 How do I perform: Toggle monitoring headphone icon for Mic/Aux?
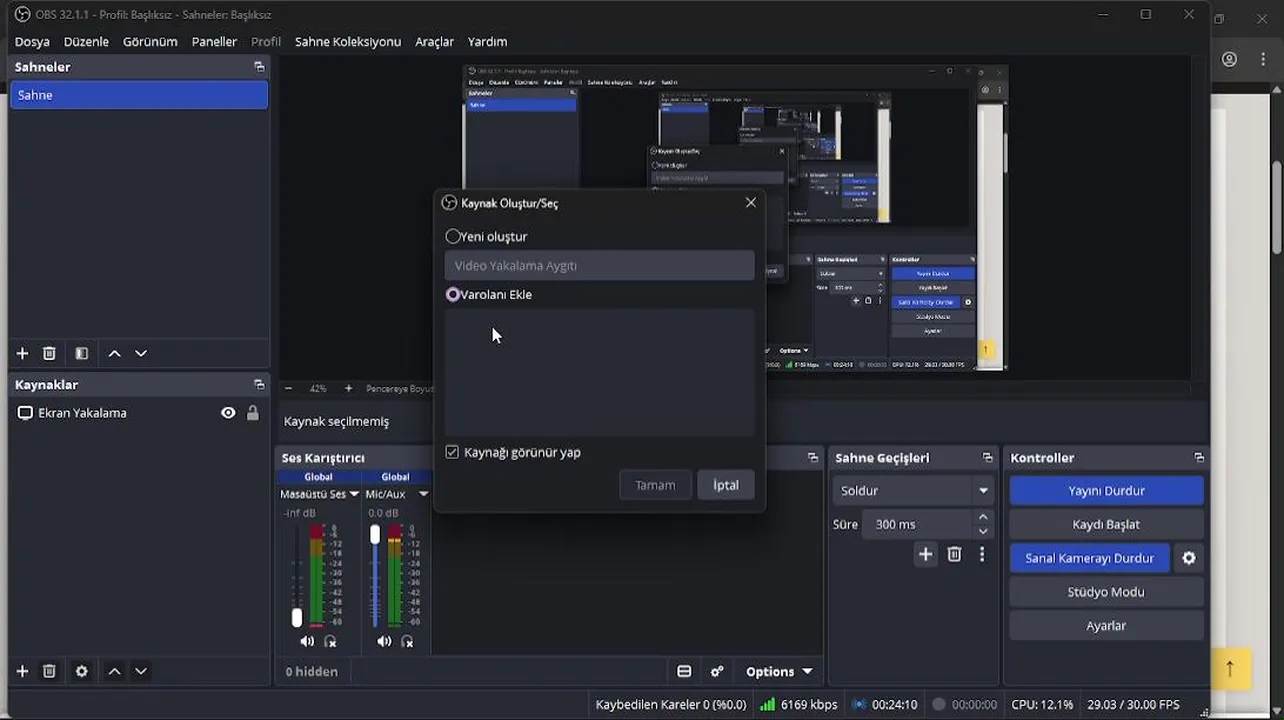pos(407,641)
